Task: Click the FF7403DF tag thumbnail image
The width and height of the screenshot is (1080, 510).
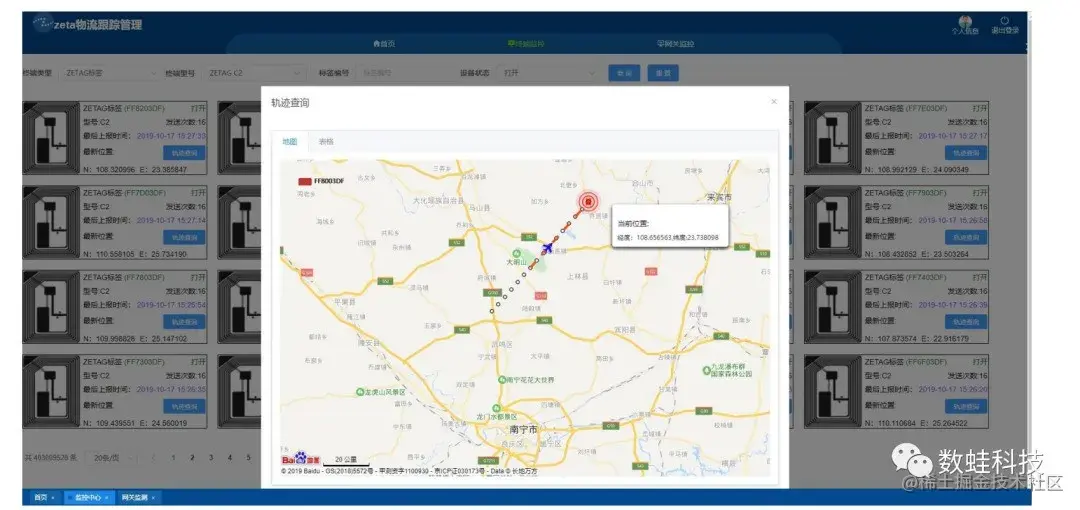Action: click(833, 307)
